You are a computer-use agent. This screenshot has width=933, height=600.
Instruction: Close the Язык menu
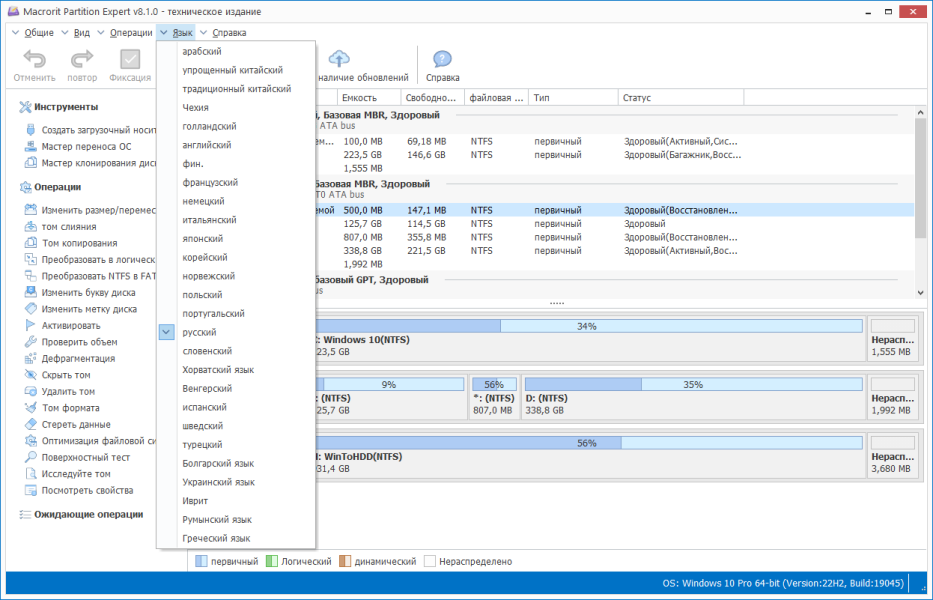pos(176,33)
